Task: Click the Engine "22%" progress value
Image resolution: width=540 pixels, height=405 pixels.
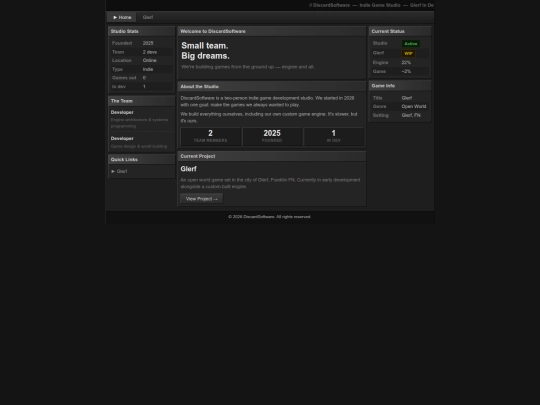Action: point(406,63)
